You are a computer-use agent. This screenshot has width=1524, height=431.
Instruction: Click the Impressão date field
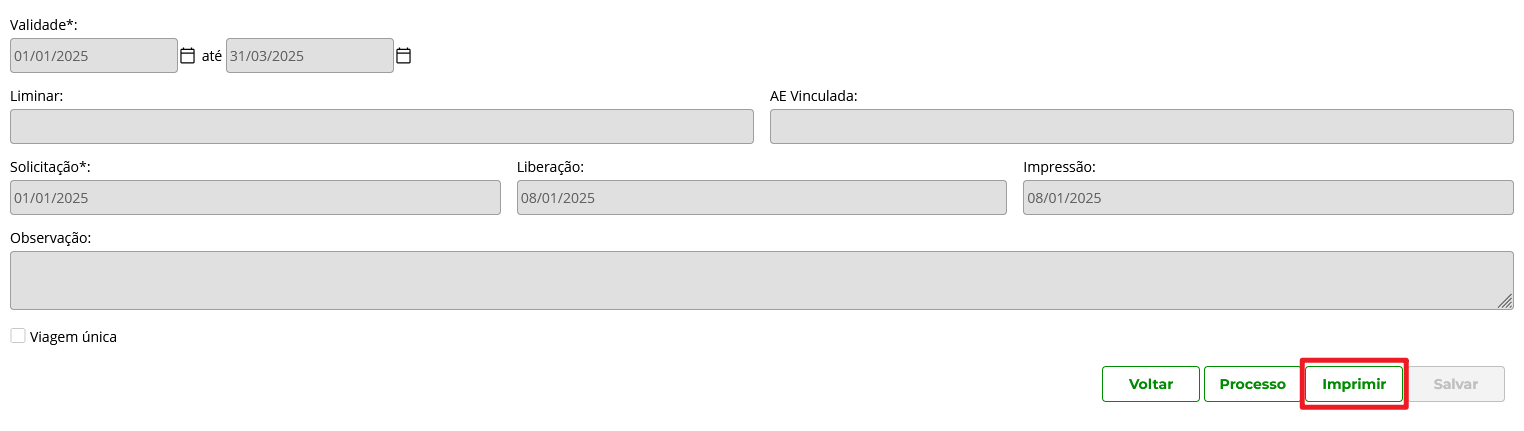(1268, 198)
